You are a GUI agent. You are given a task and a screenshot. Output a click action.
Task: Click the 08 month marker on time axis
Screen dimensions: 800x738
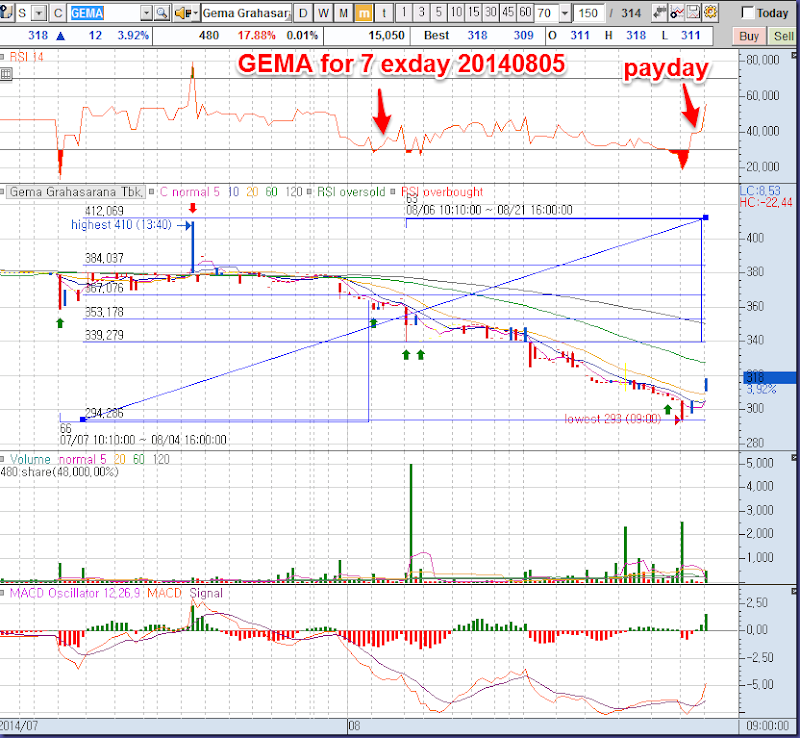(354, 726)
